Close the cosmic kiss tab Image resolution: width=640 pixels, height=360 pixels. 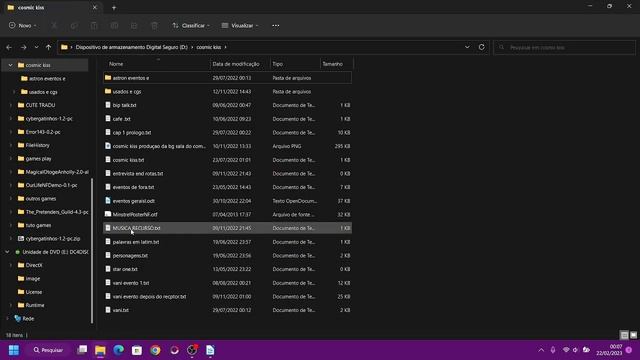pyautogui.click(x=95, y=7)
